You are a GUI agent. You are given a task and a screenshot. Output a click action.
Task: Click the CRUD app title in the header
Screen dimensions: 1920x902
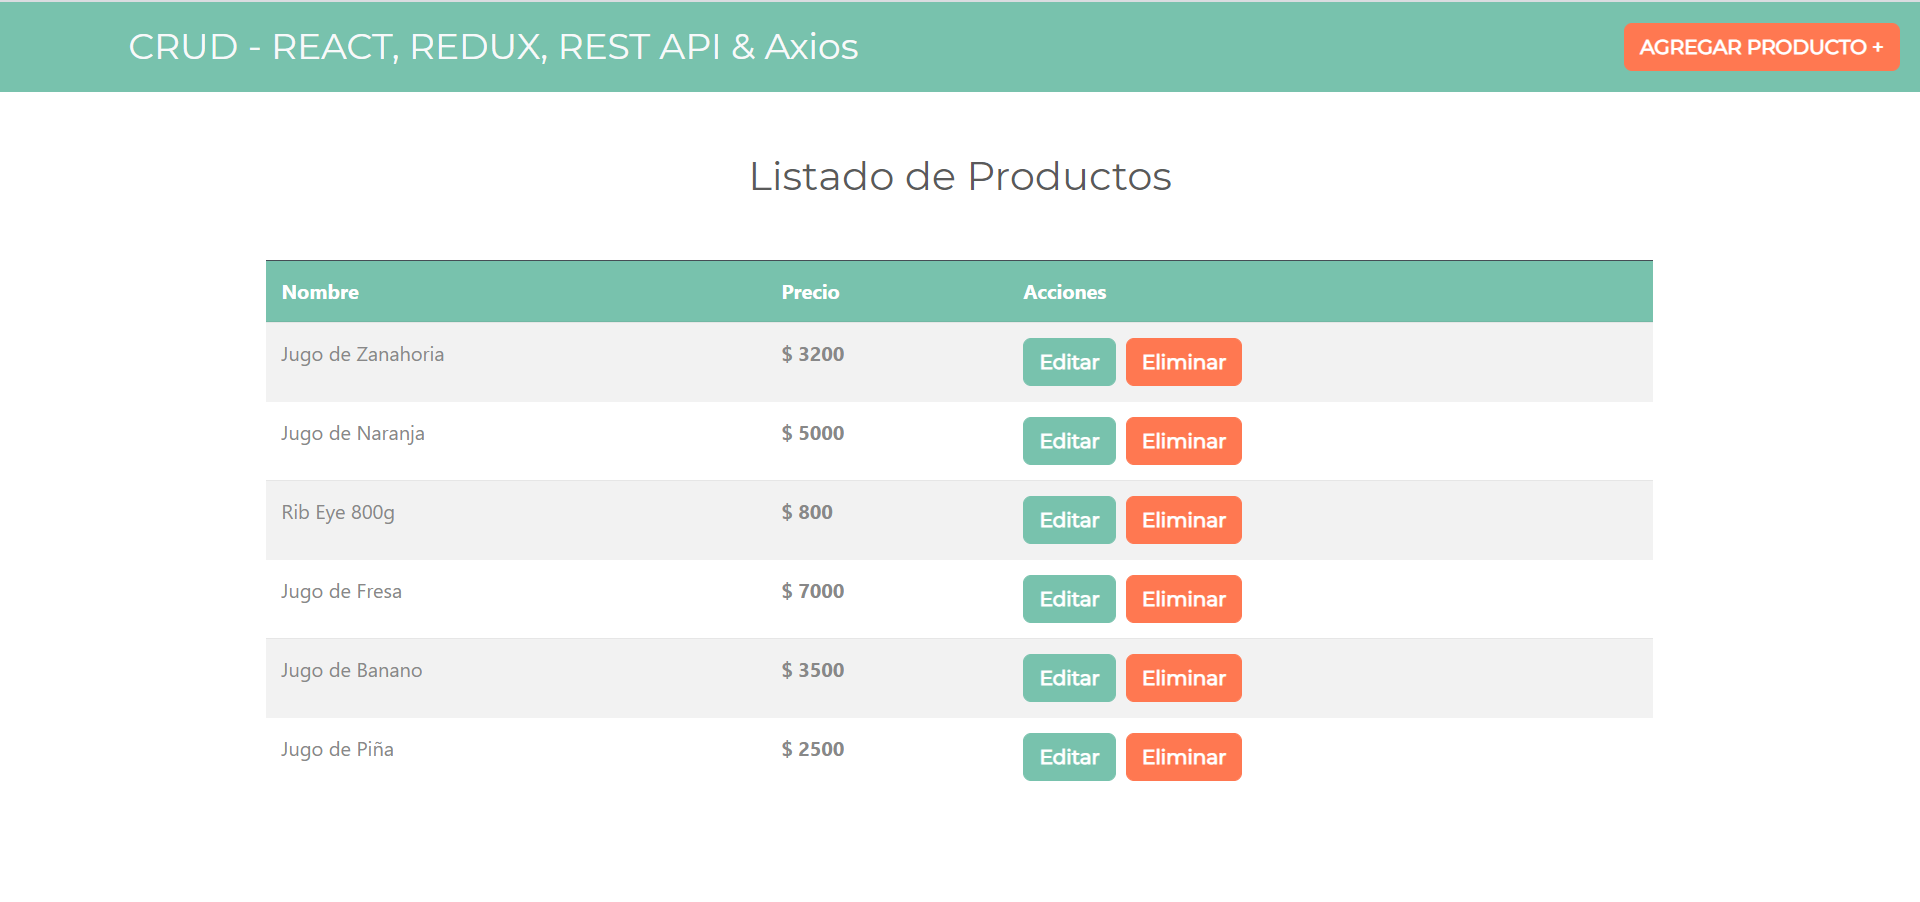click(493, 46)
